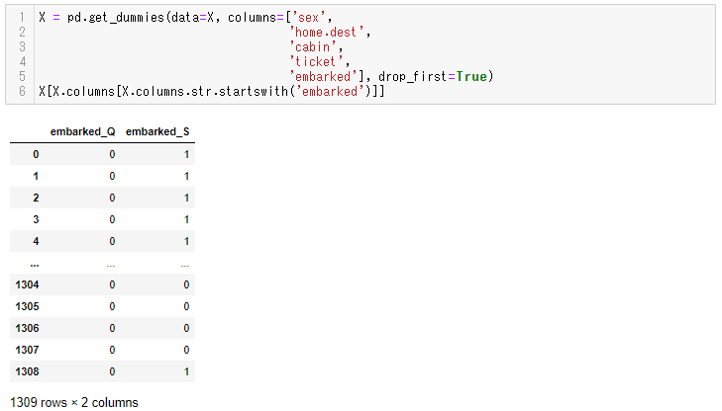The width and height of the screenshot is (722, 411).
Task: Select the embarked_Q column header
Action: click(x=83, y=132)
